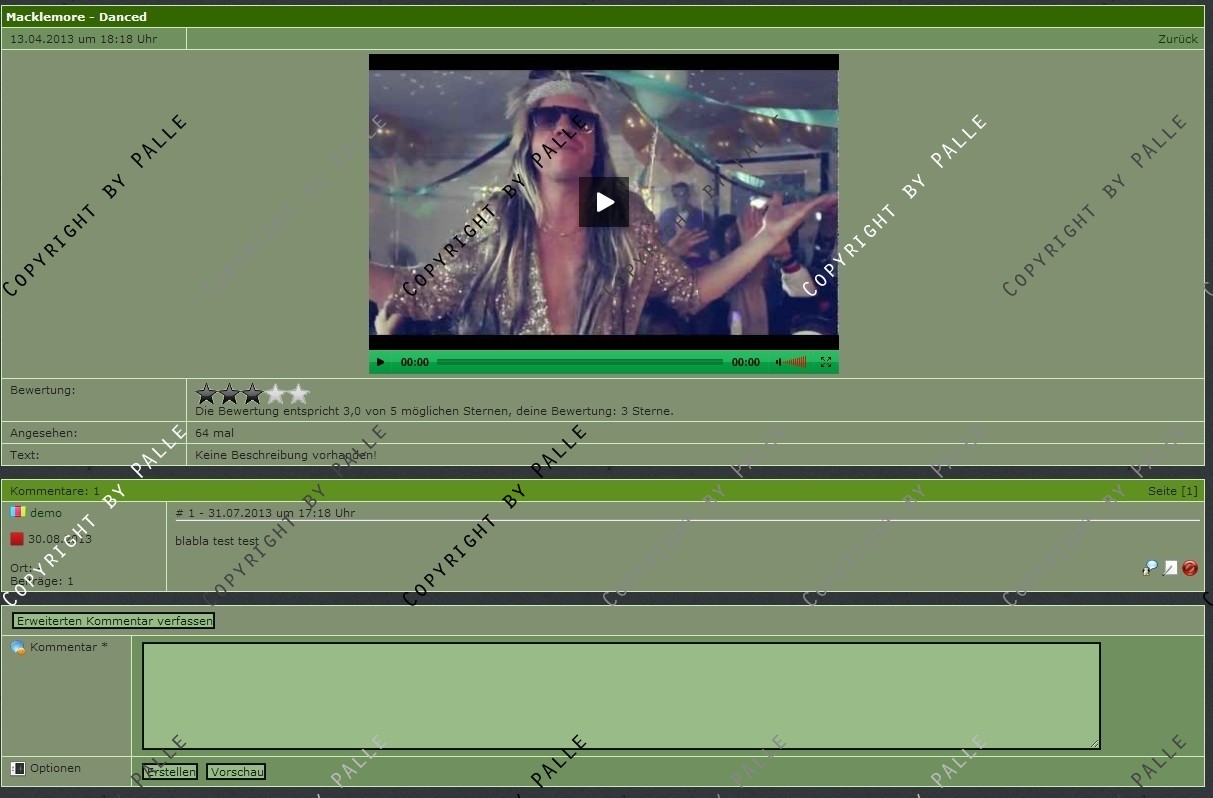The height and width of the screenshot is (798, 1213).
Task: Open the Erweiterten Kommentar verfassen form
Action: [113, 621]
